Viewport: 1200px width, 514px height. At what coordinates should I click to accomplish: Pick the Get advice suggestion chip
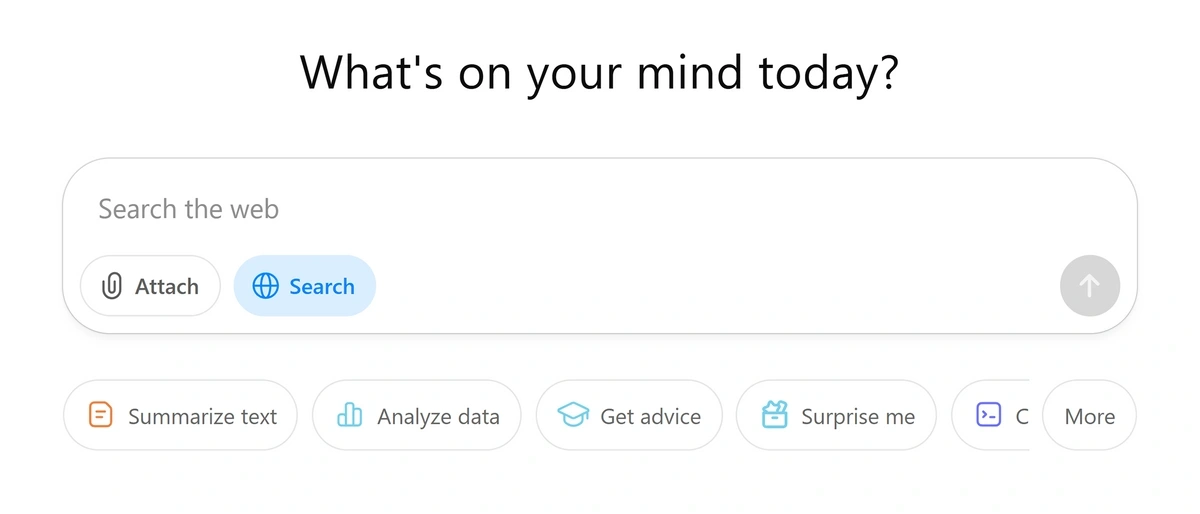(x=629, y=415)
